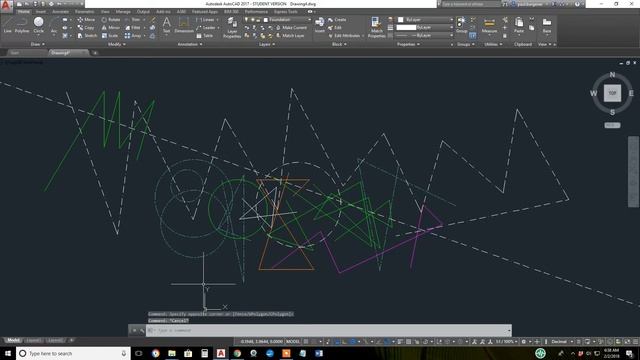
Task: Choose the Move command
Action: tap(87, 20)
